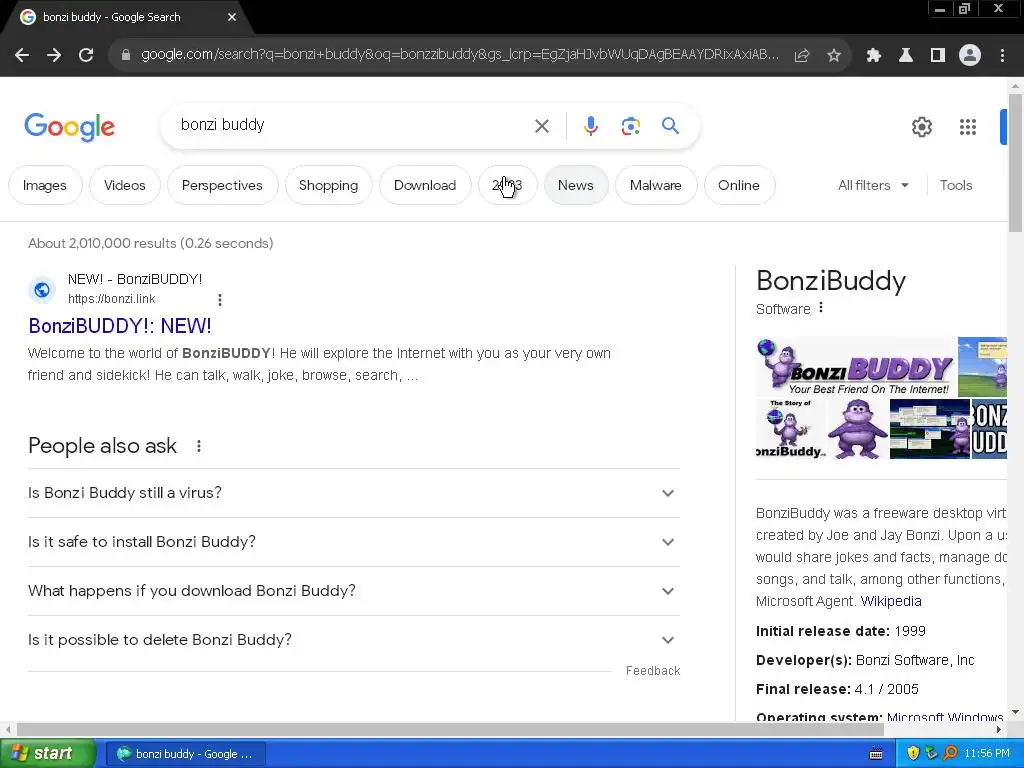This screenshot has height=768, width=1024.
Task: Expand 'Is Bonzi Buddy still a virus?'
Action: 353,493
